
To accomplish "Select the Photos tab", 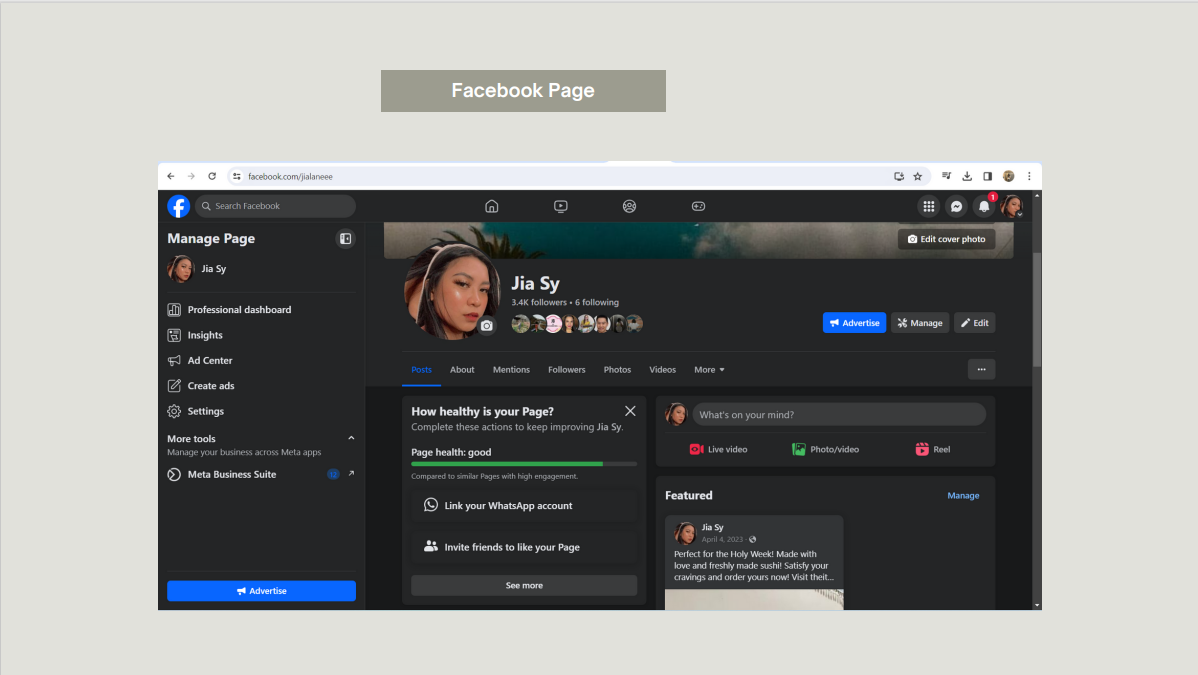I will coord(617,370).
